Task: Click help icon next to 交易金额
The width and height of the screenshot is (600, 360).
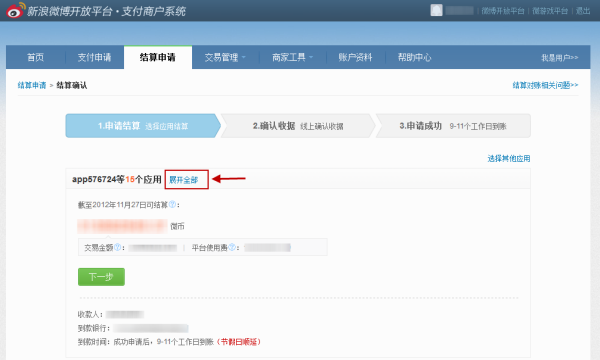Action: click(x=118, y=247)
